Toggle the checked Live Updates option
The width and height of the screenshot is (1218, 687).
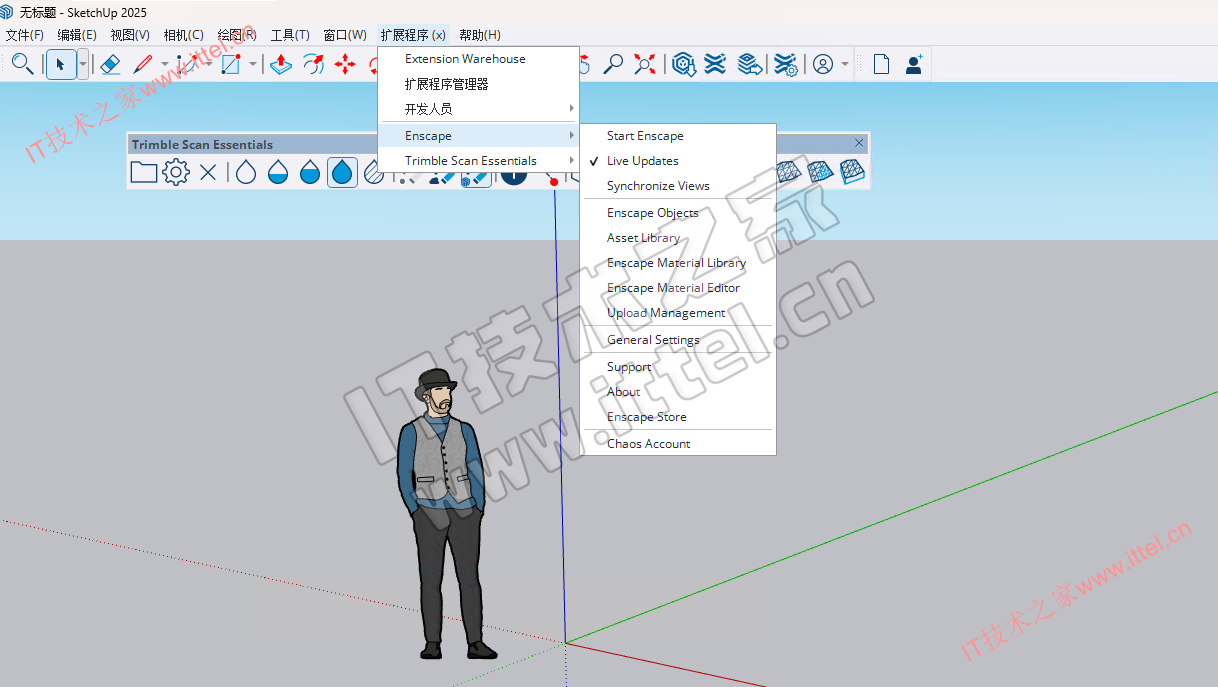[x=679, y=161]
